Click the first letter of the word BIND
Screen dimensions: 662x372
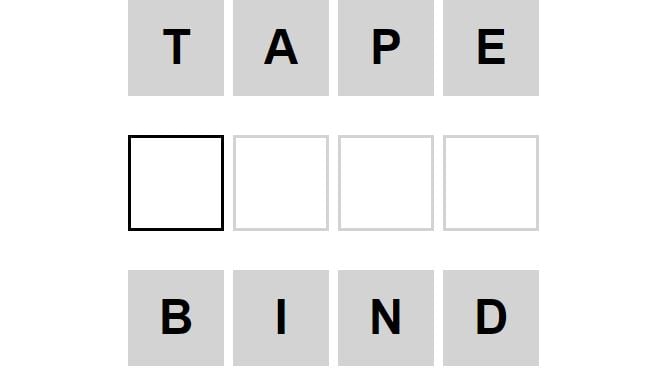pyautogui.click(x=176, y=318)
